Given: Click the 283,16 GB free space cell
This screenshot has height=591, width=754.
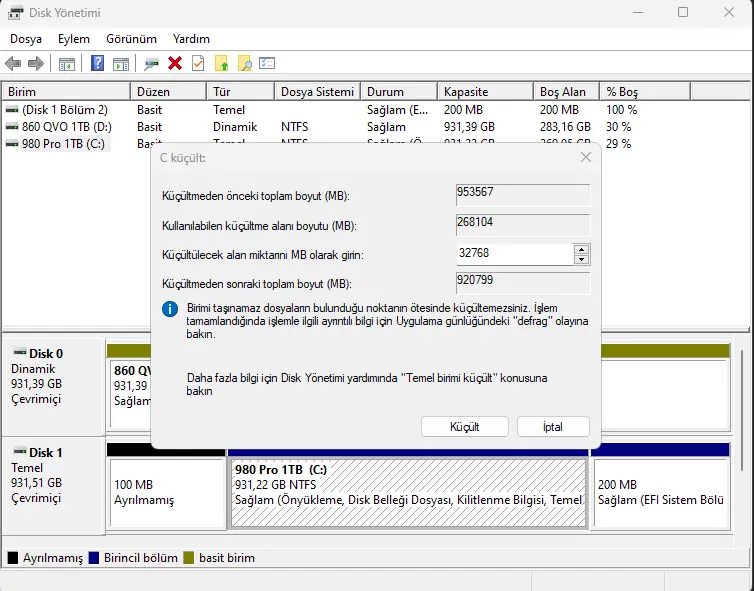Looking at the screenshot, I should (x=565, y=127).
